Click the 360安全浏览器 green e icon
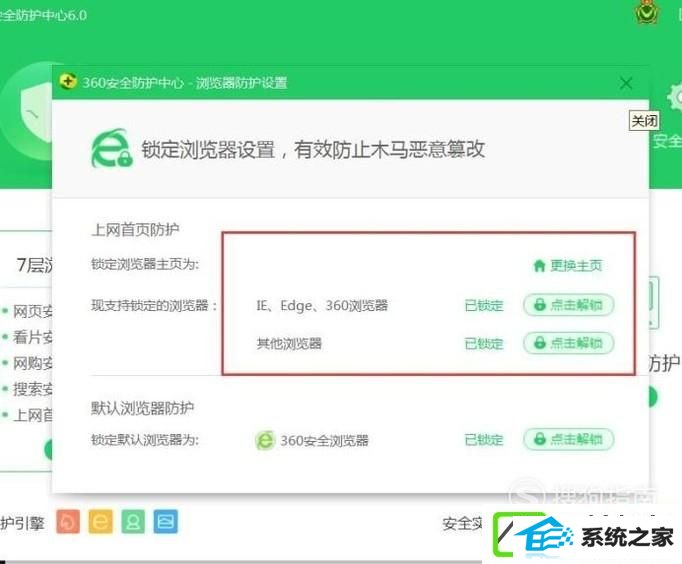This screenshot has height=564, width=682. click(265, 441)
